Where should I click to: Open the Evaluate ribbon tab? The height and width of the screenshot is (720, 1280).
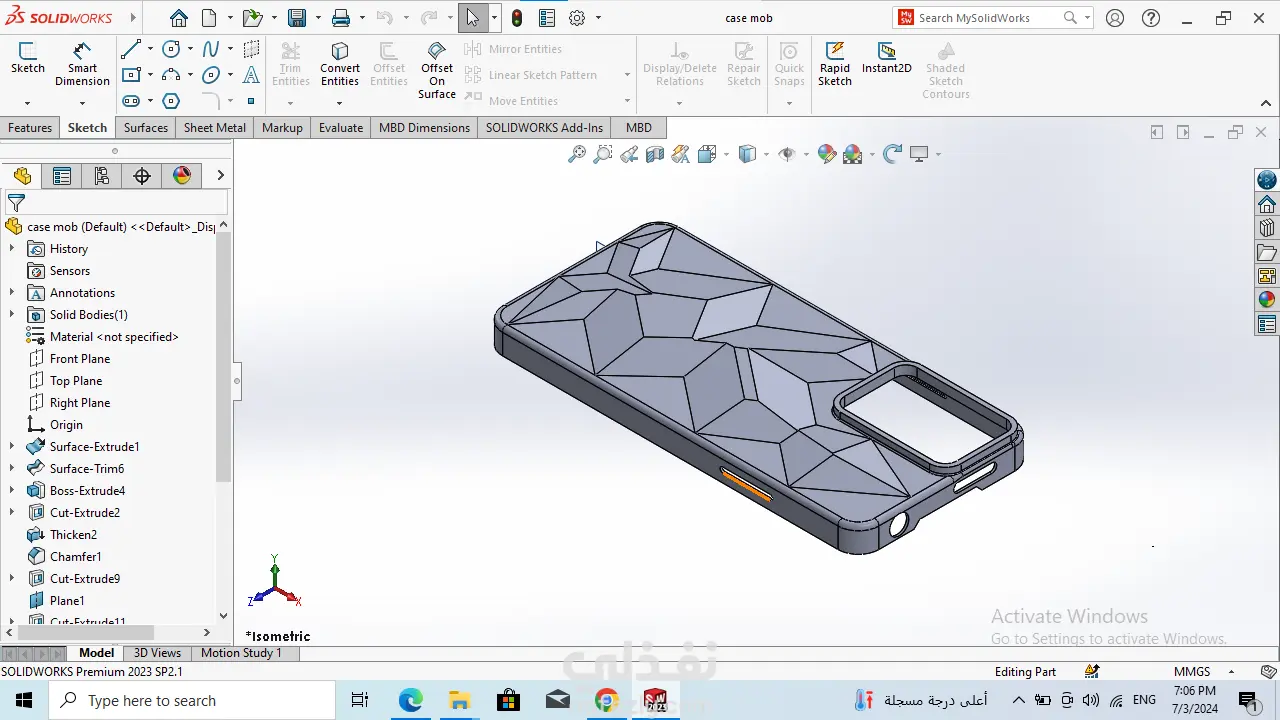pyautogui.click(x=340, y=128)
